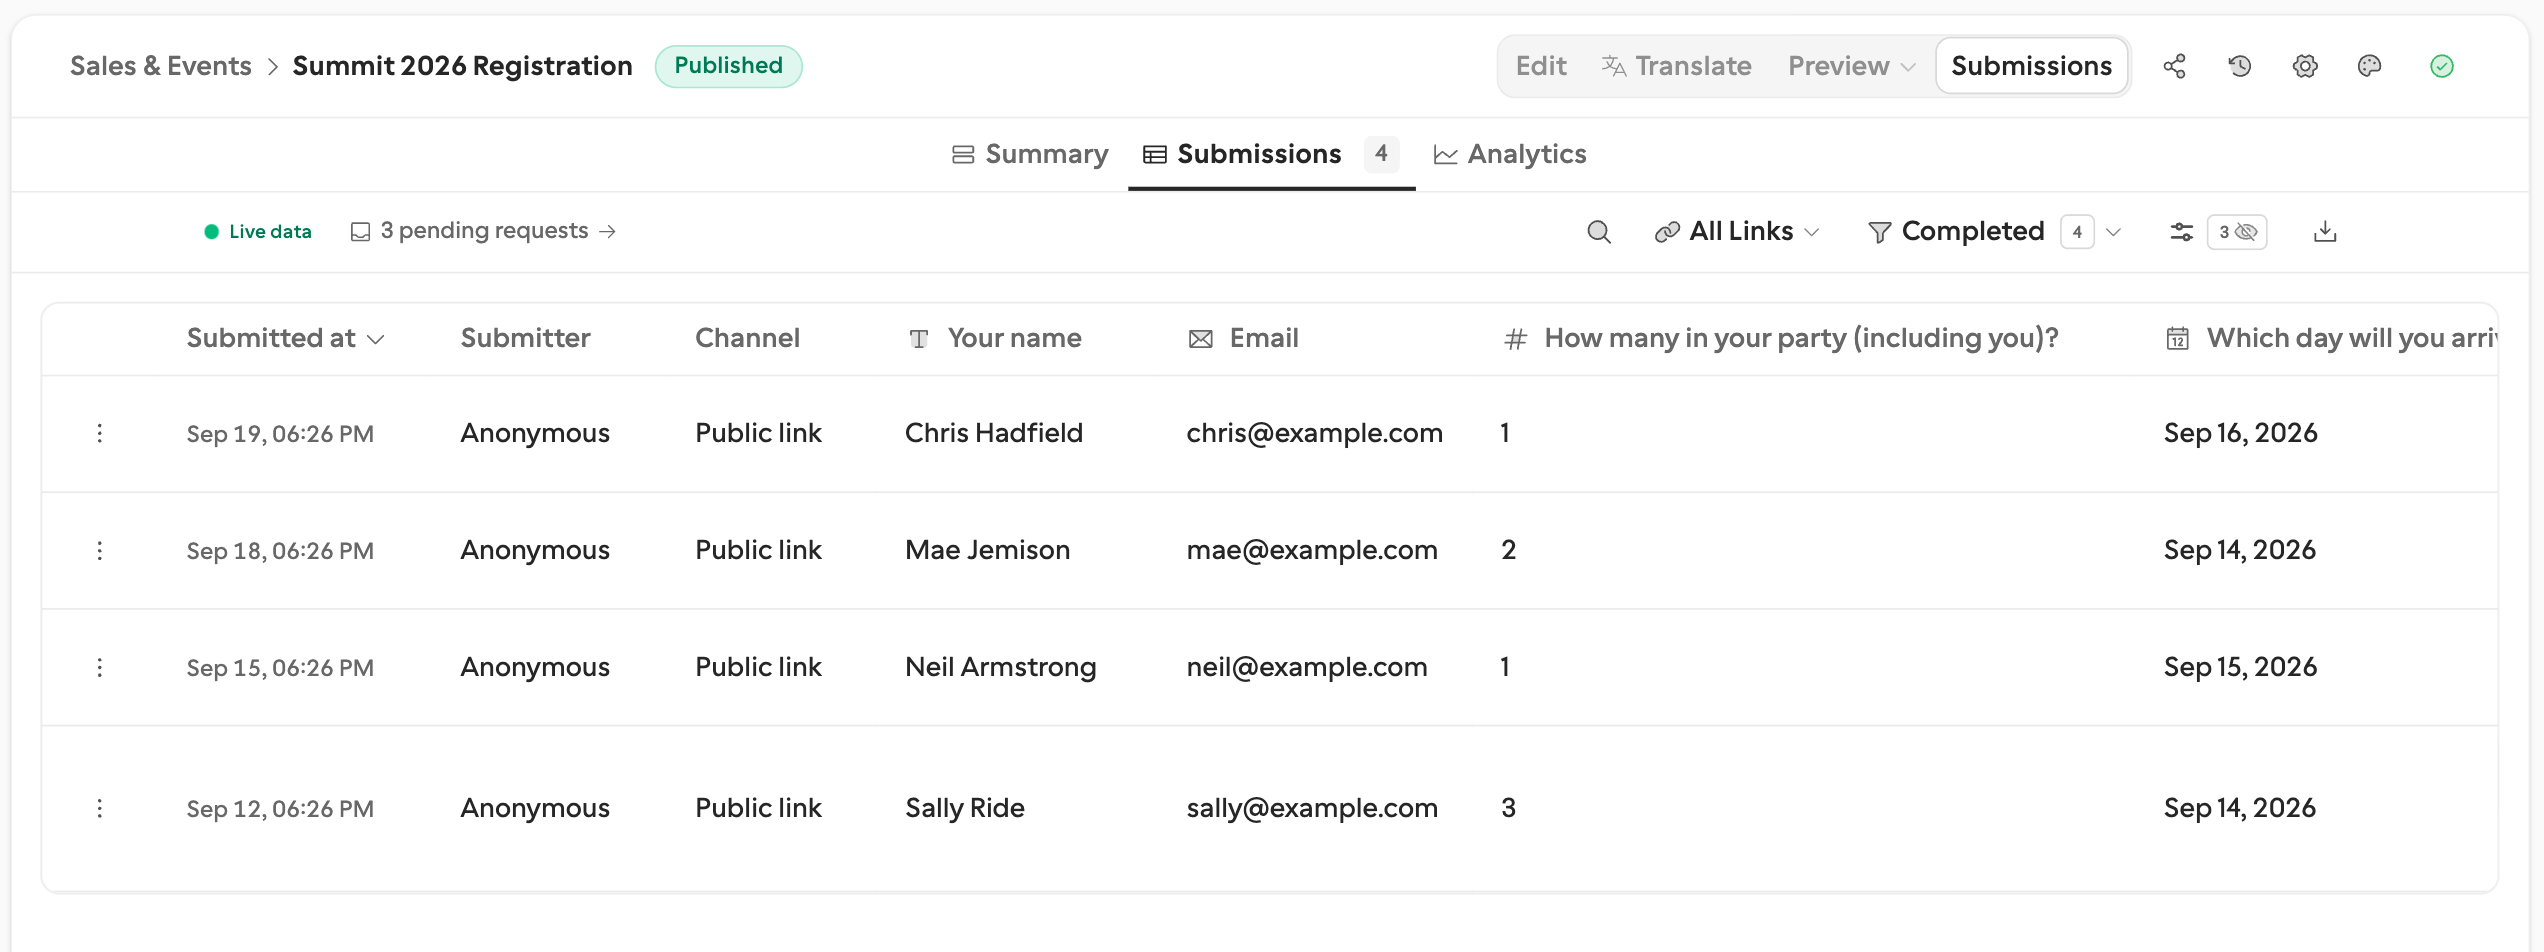Click sally@example.com email cell
Viewport: 2544px width, 952px height.
[x=1312, y=808]
